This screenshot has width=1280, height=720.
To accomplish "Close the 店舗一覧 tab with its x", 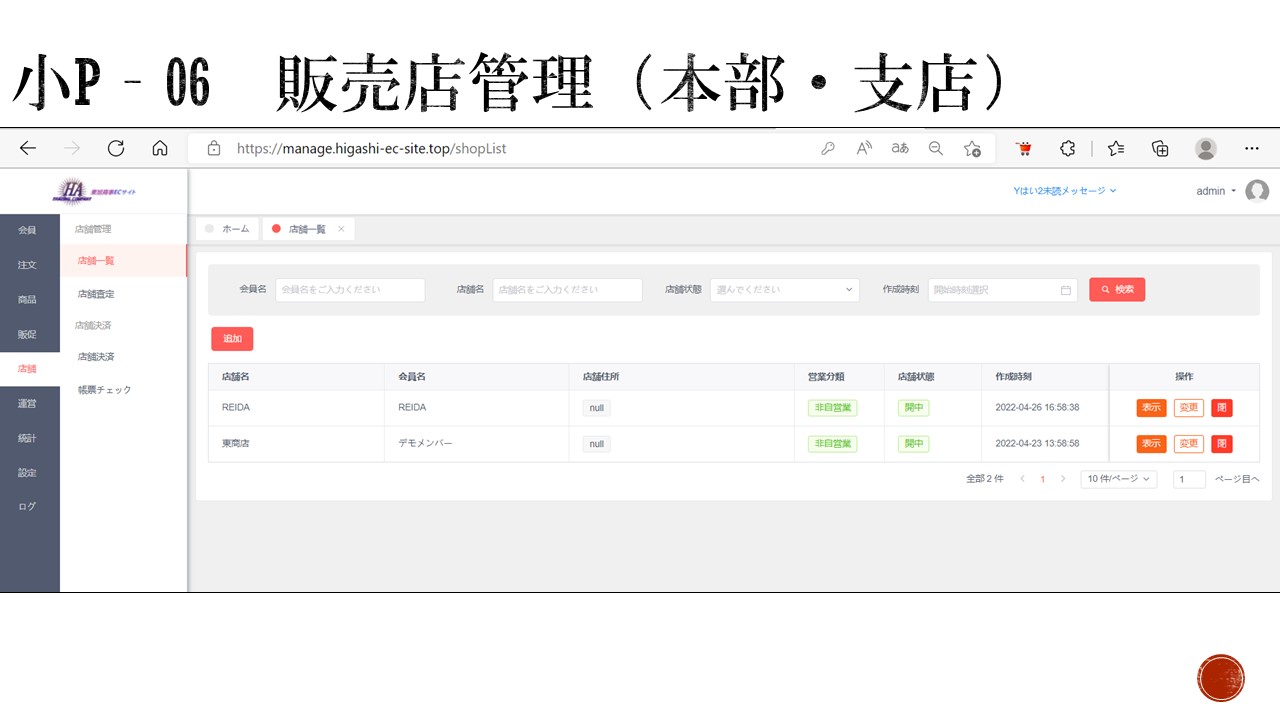I will click(x=341, y=229).
